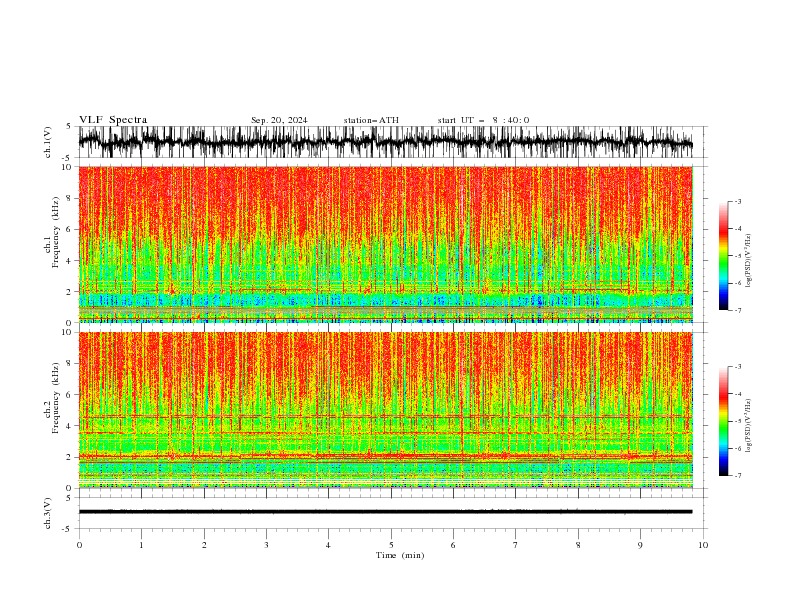Click the "5" tick on the Time axis
792x612 pixels.
391,545
